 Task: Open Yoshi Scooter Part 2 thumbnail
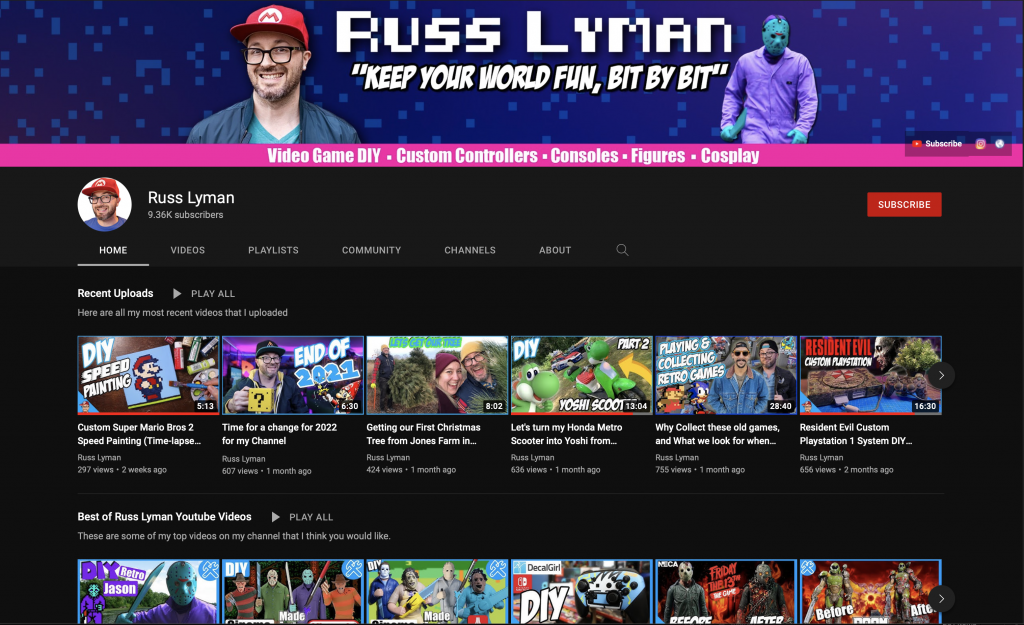click(581, 375)
